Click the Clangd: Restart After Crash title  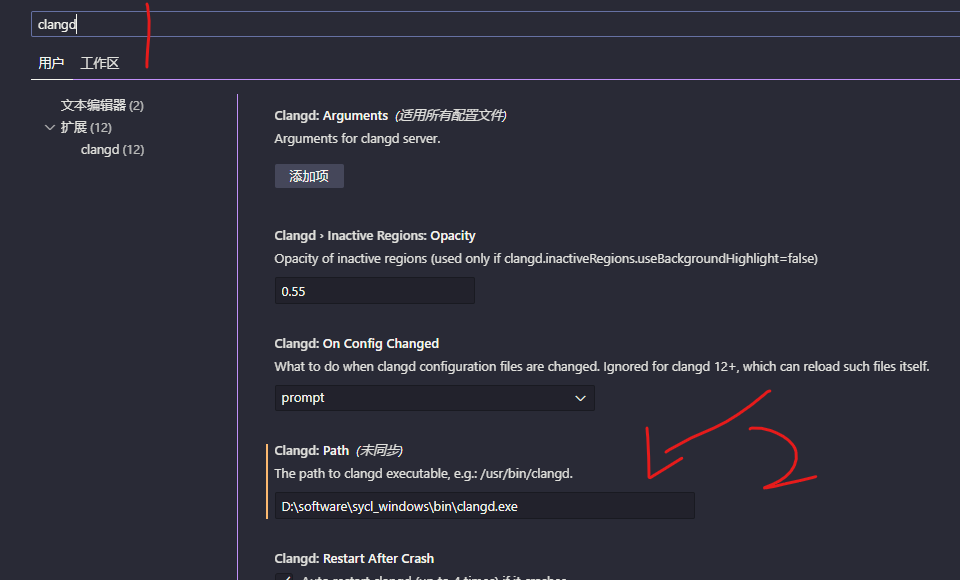tap(354, 559)
